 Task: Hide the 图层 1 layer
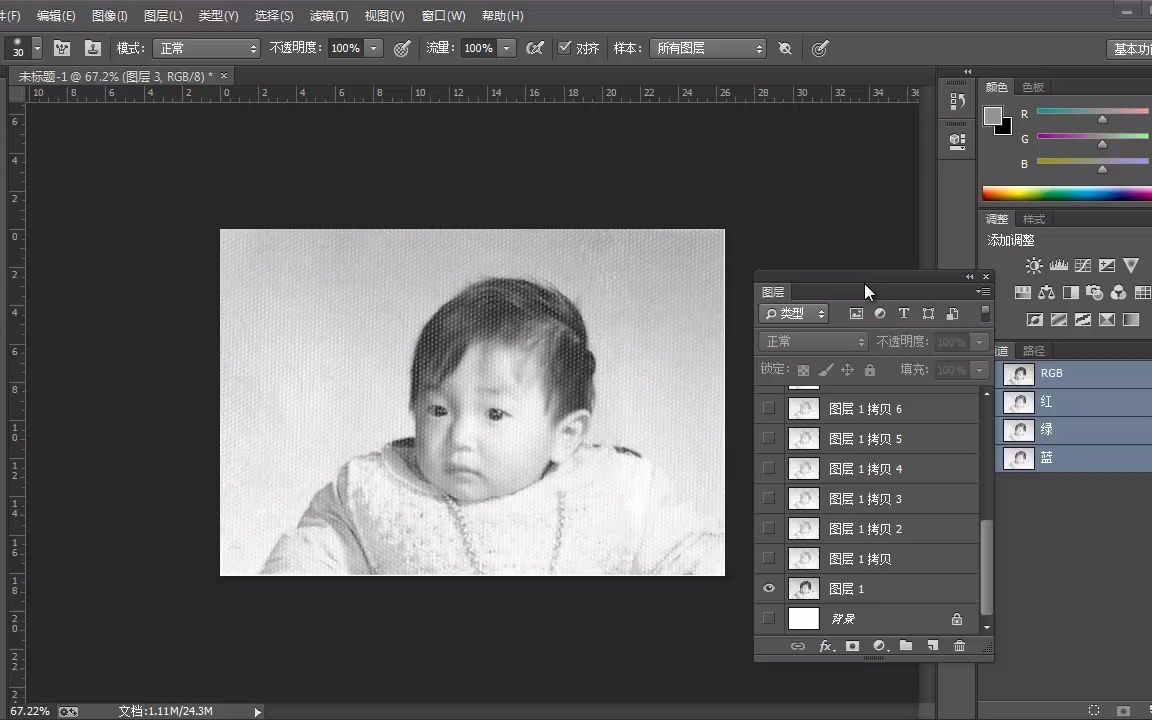768,588
